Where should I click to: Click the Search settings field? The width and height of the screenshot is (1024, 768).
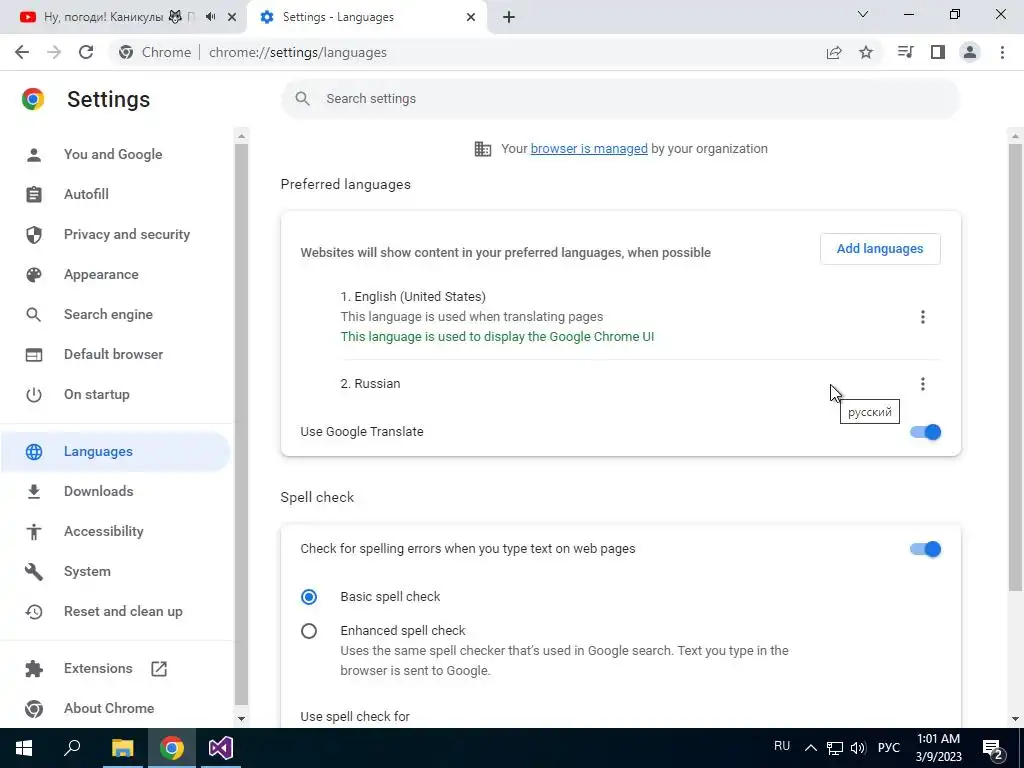pyautogui.click(x=620, y=99)
